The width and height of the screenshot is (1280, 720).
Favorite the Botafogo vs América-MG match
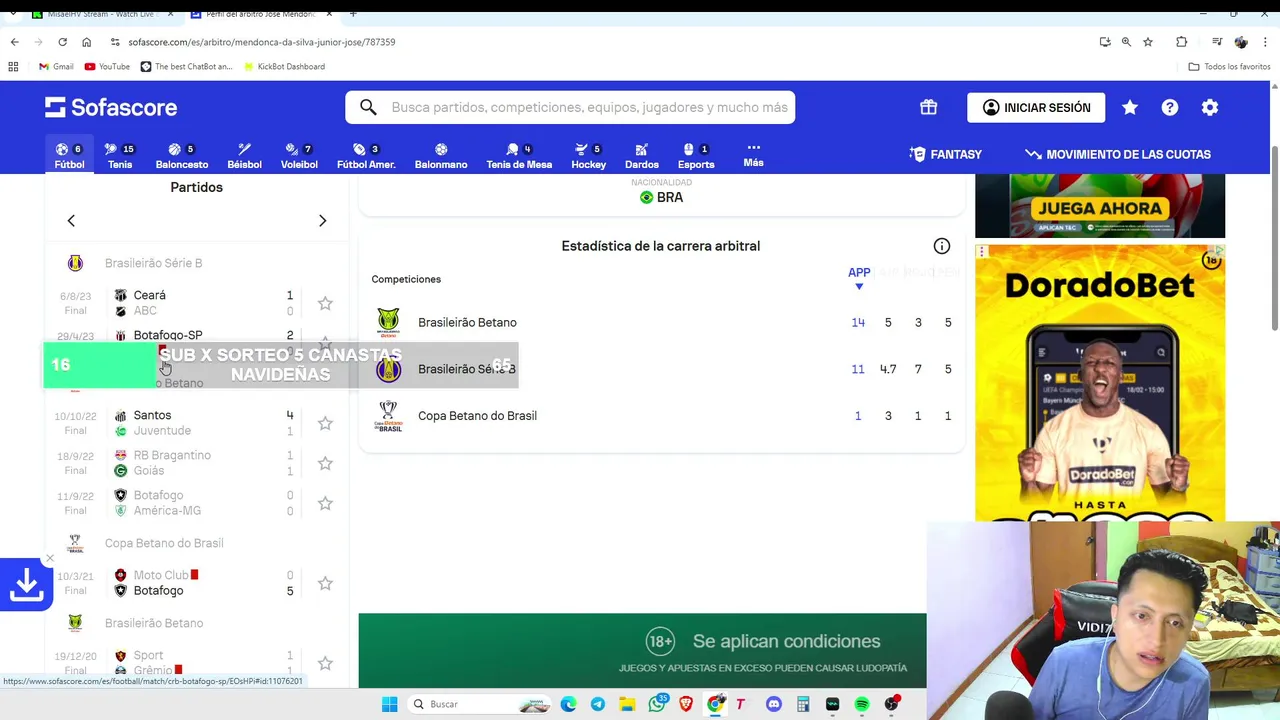click(x=325, y=503)
